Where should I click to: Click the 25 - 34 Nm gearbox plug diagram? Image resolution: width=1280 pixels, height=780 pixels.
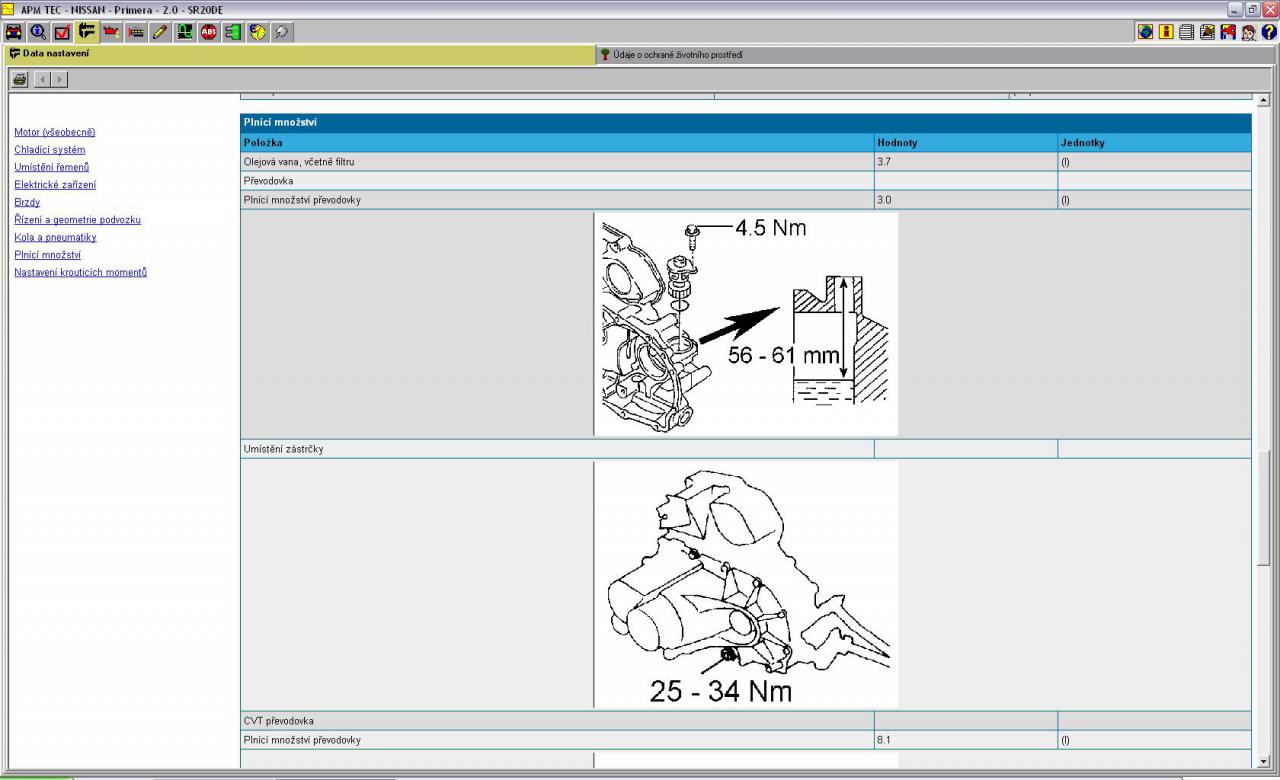coord(746,584)
